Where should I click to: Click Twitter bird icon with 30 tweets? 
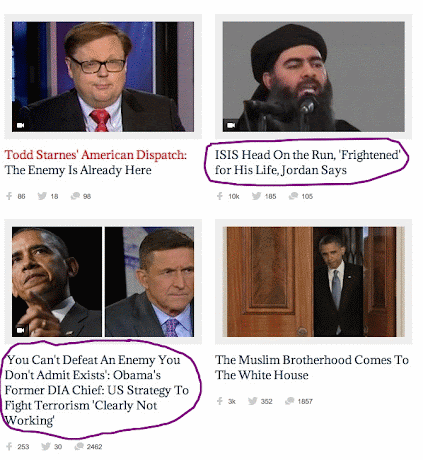(46, 446)
